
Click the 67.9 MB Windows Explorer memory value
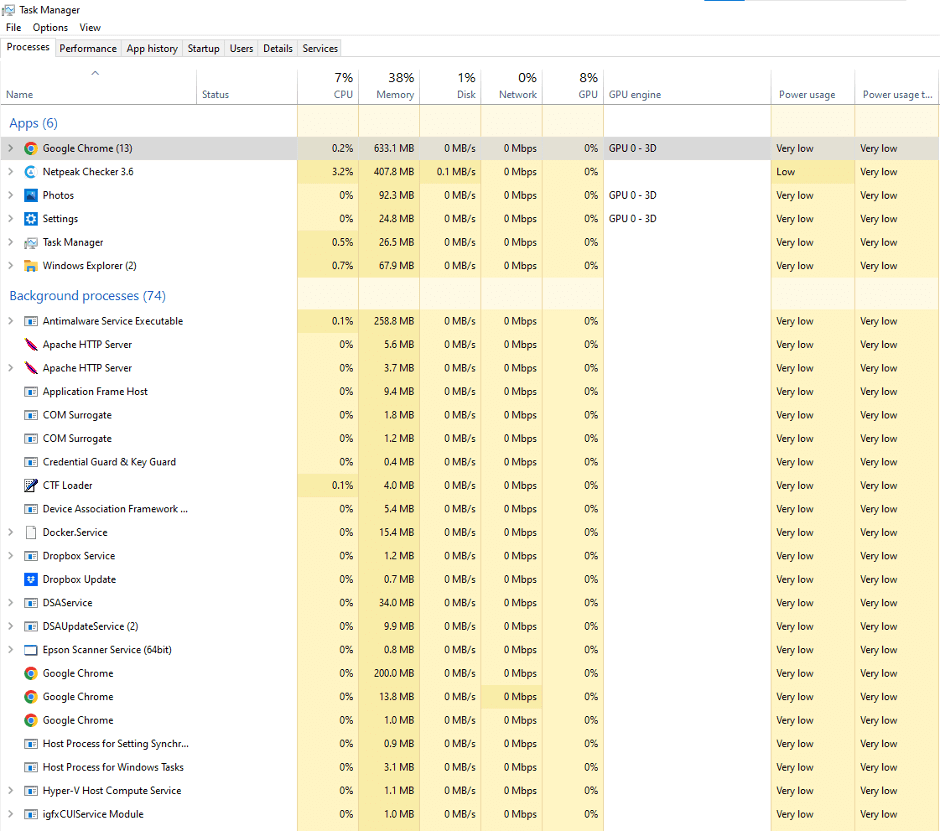coord(396,266)
